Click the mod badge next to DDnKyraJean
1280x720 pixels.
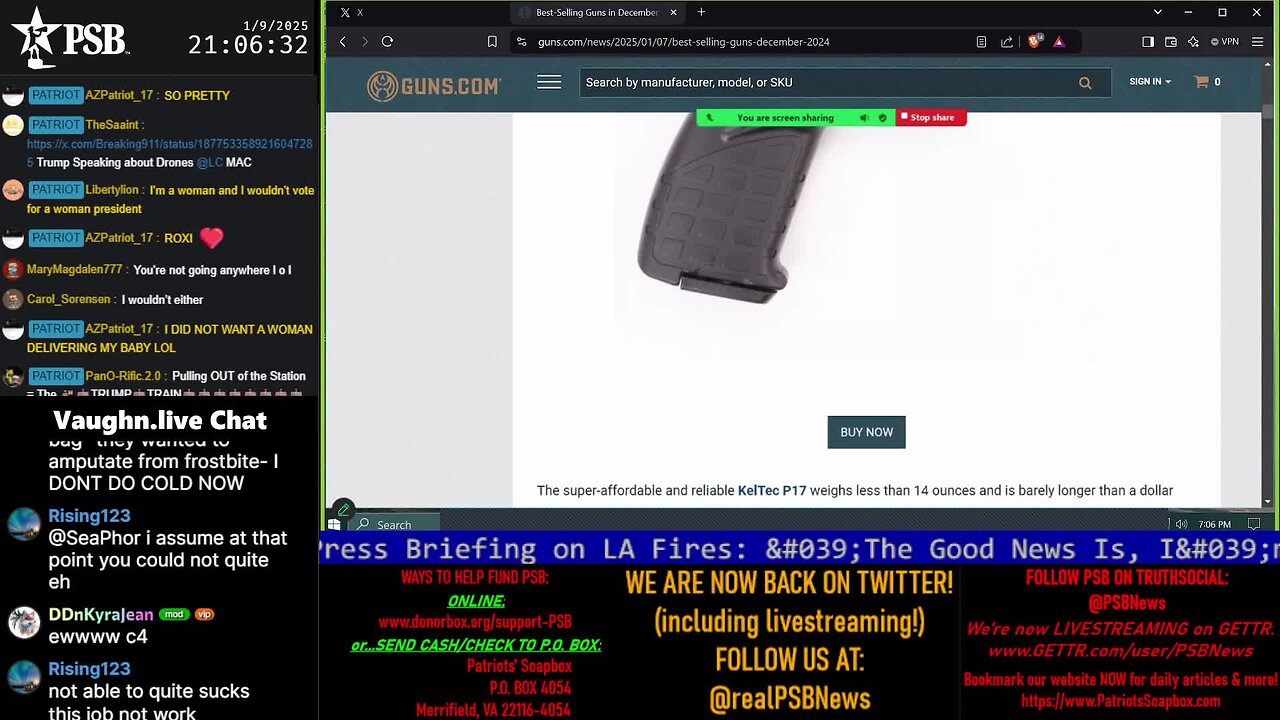pyautogui.click(x=174, y=614)
